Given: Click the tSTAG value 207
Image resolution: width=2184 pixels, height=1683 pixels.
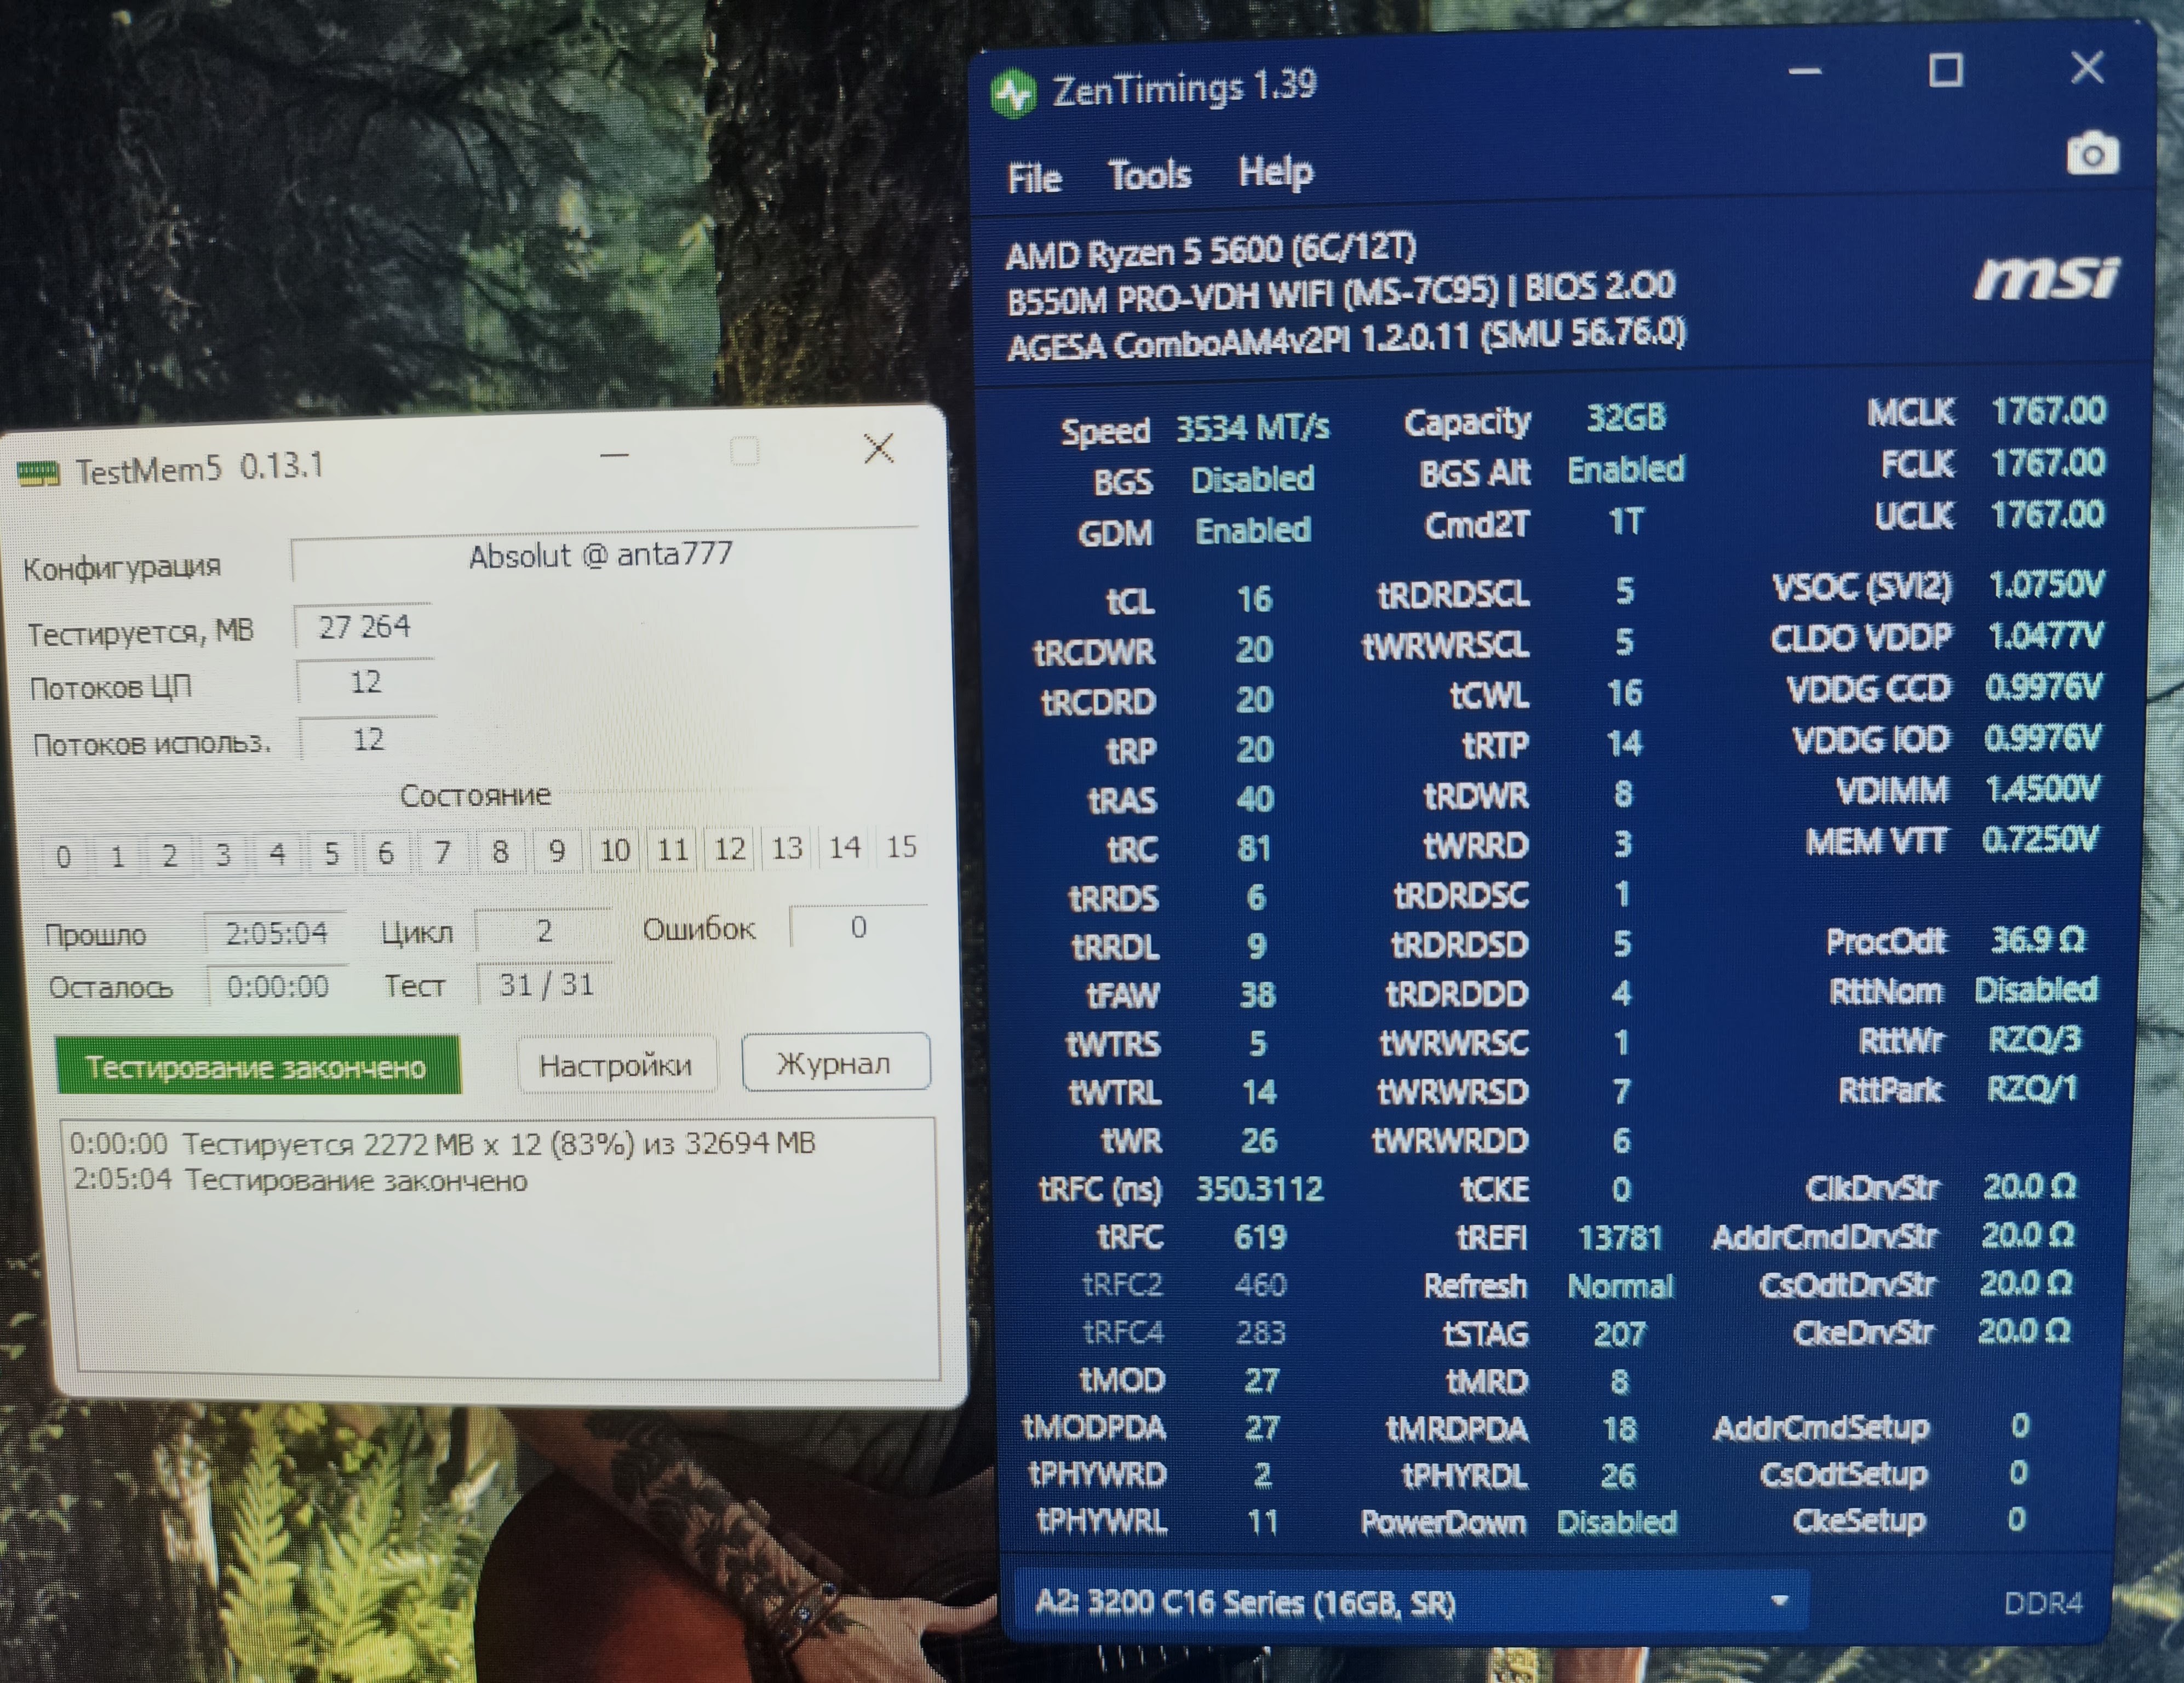Looking at the screenshot, I should [x=1620, y=1334].
